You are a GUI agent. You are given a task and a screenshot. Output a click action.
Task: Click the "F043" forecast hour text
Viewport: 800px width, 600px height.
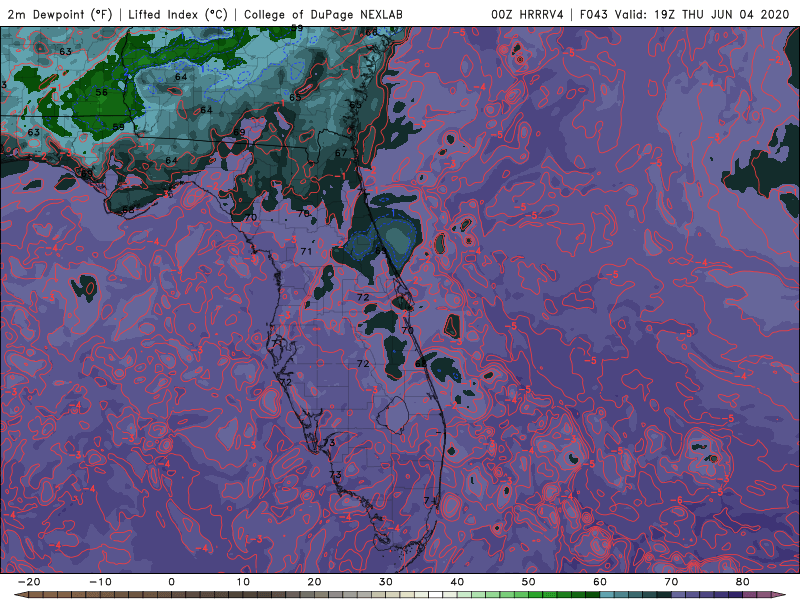(593, 14)
